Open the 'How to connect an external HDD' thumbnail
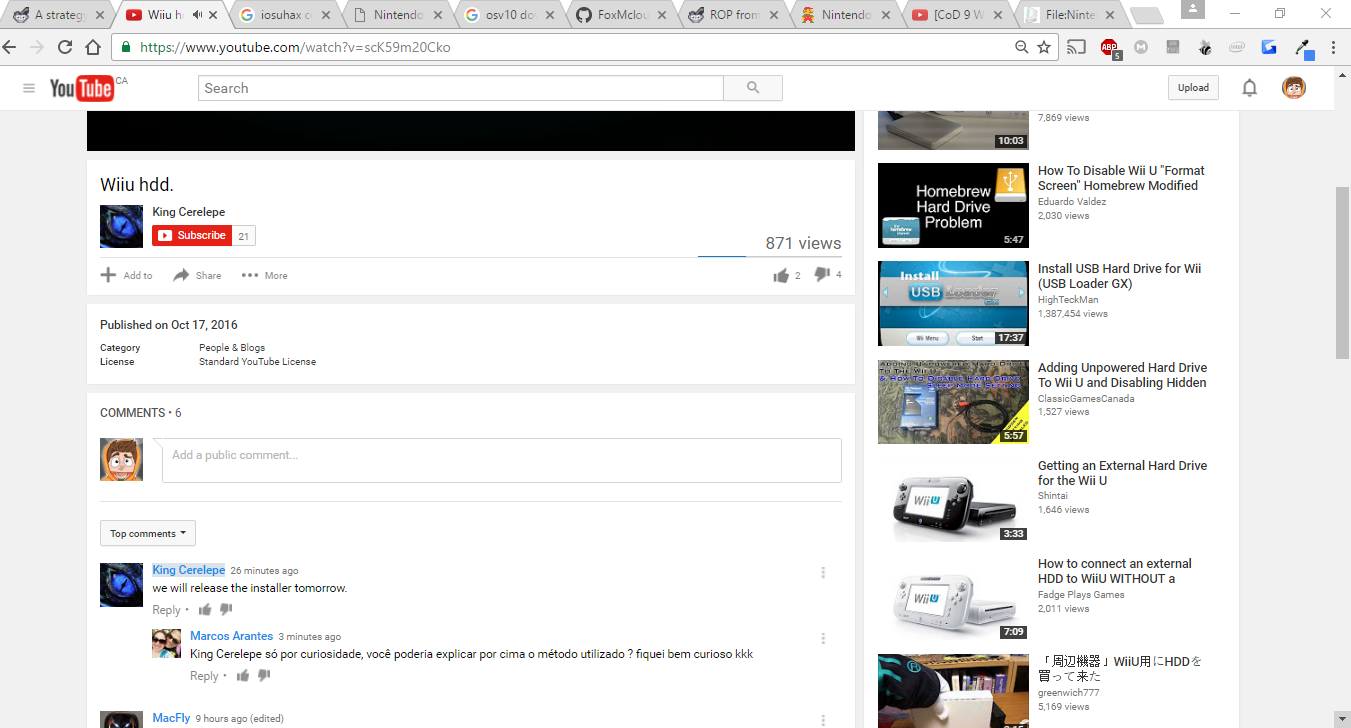 click(x=953, y=599)
